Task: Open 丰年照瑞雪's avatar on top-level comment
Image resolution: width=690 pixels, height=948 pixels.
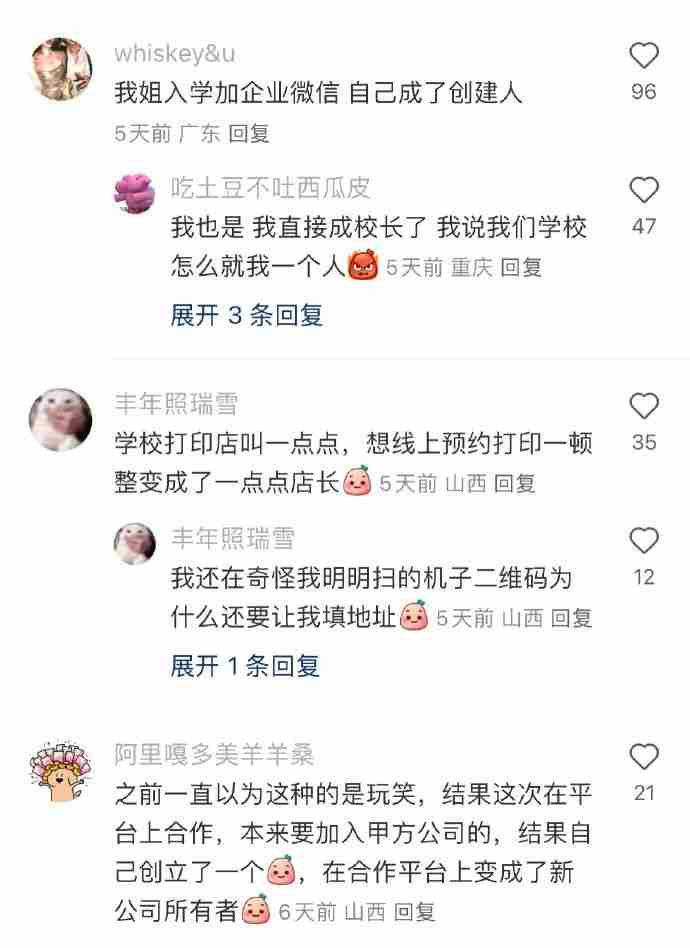Action: [61, 420]
